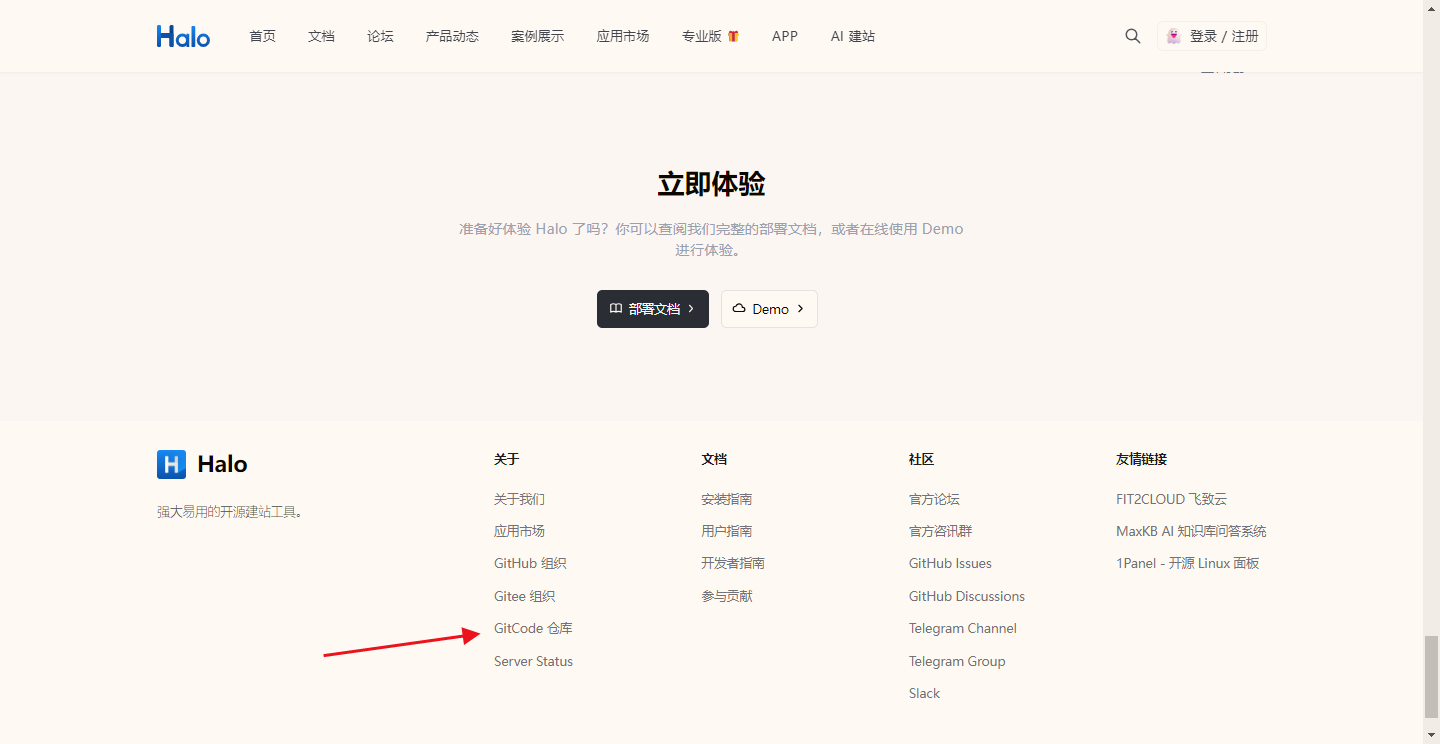Visit the MaxKB AI 知识库问答系统 link
The width and height of the screenshot is (1440, 744).
point(1191,531)
